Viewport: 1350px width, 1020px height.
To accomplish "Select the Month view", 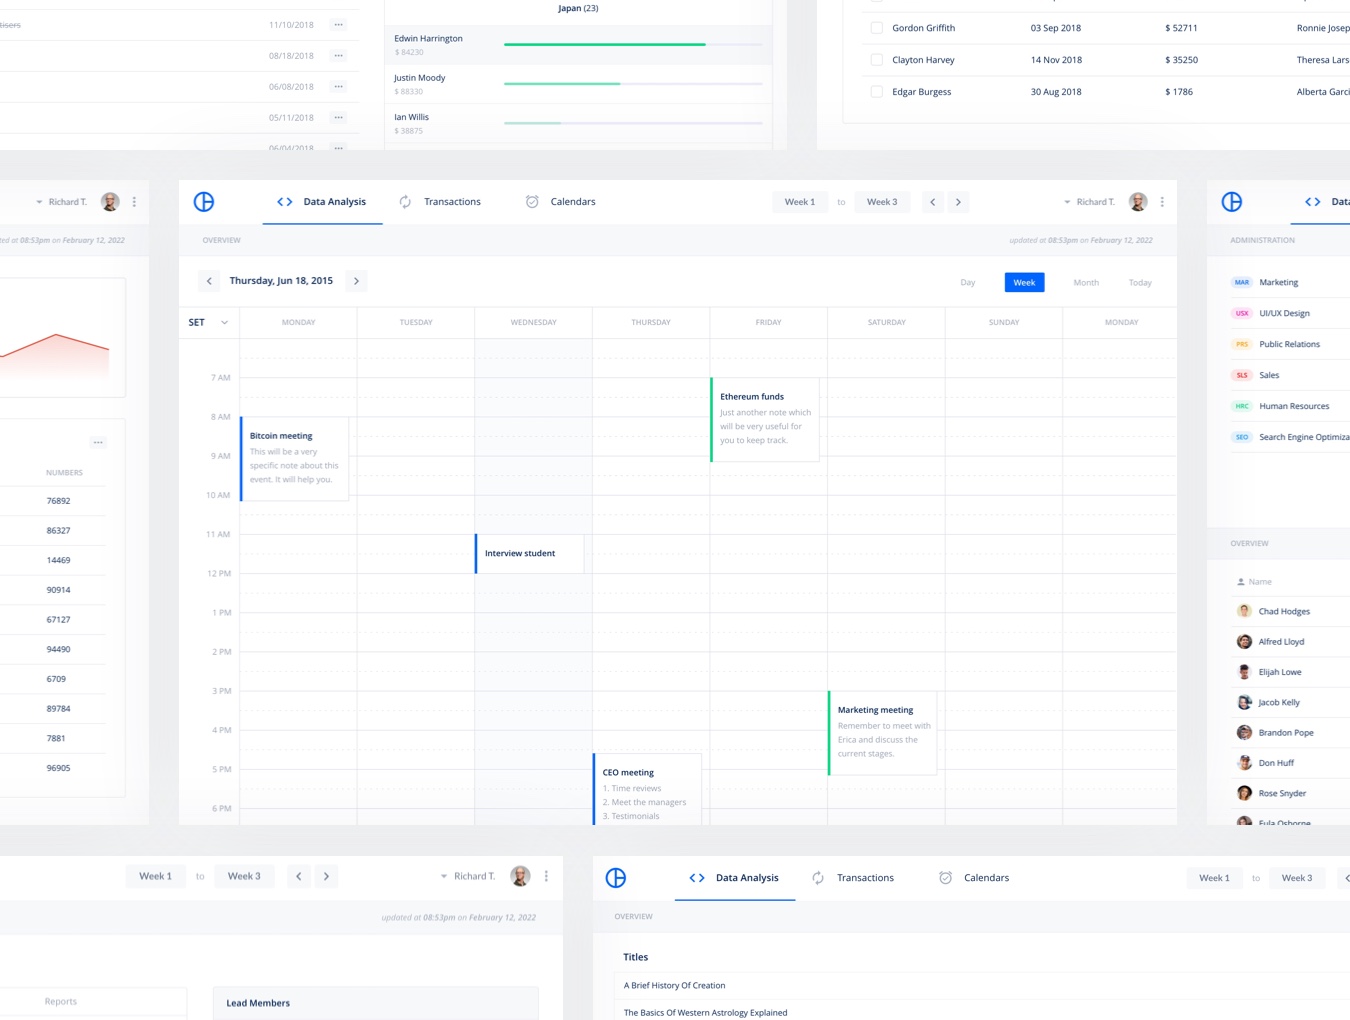I will pyautogui.click(x=1086, y=282).
